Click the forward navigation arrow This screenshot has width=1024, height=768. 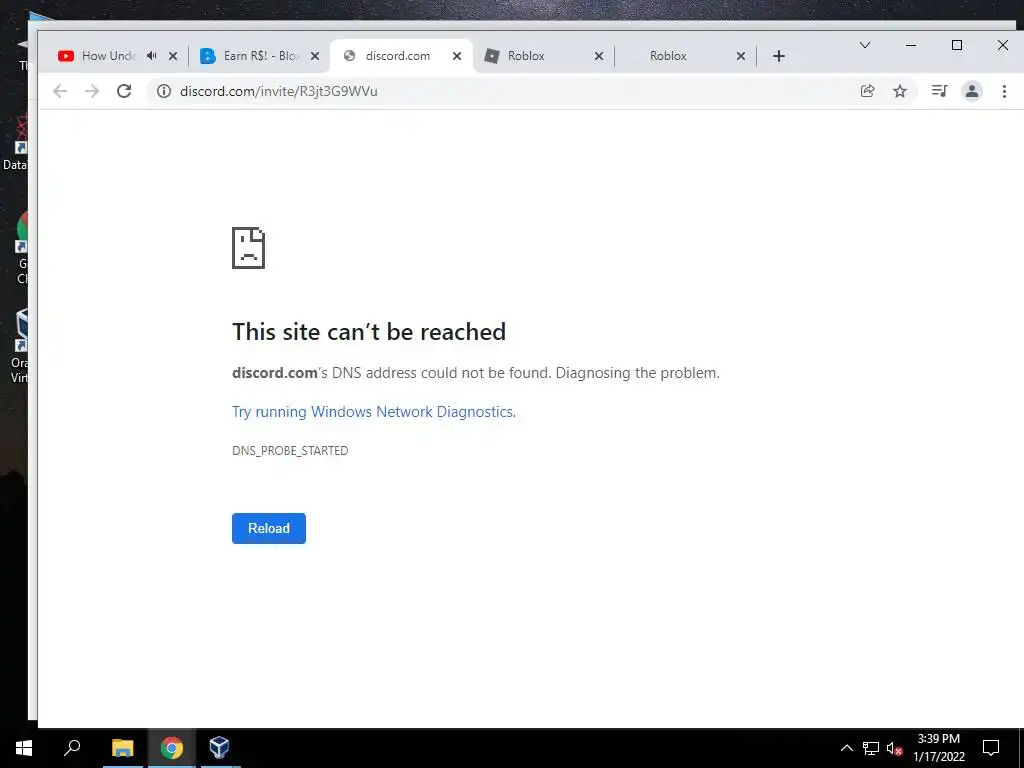tap(92, 91)
